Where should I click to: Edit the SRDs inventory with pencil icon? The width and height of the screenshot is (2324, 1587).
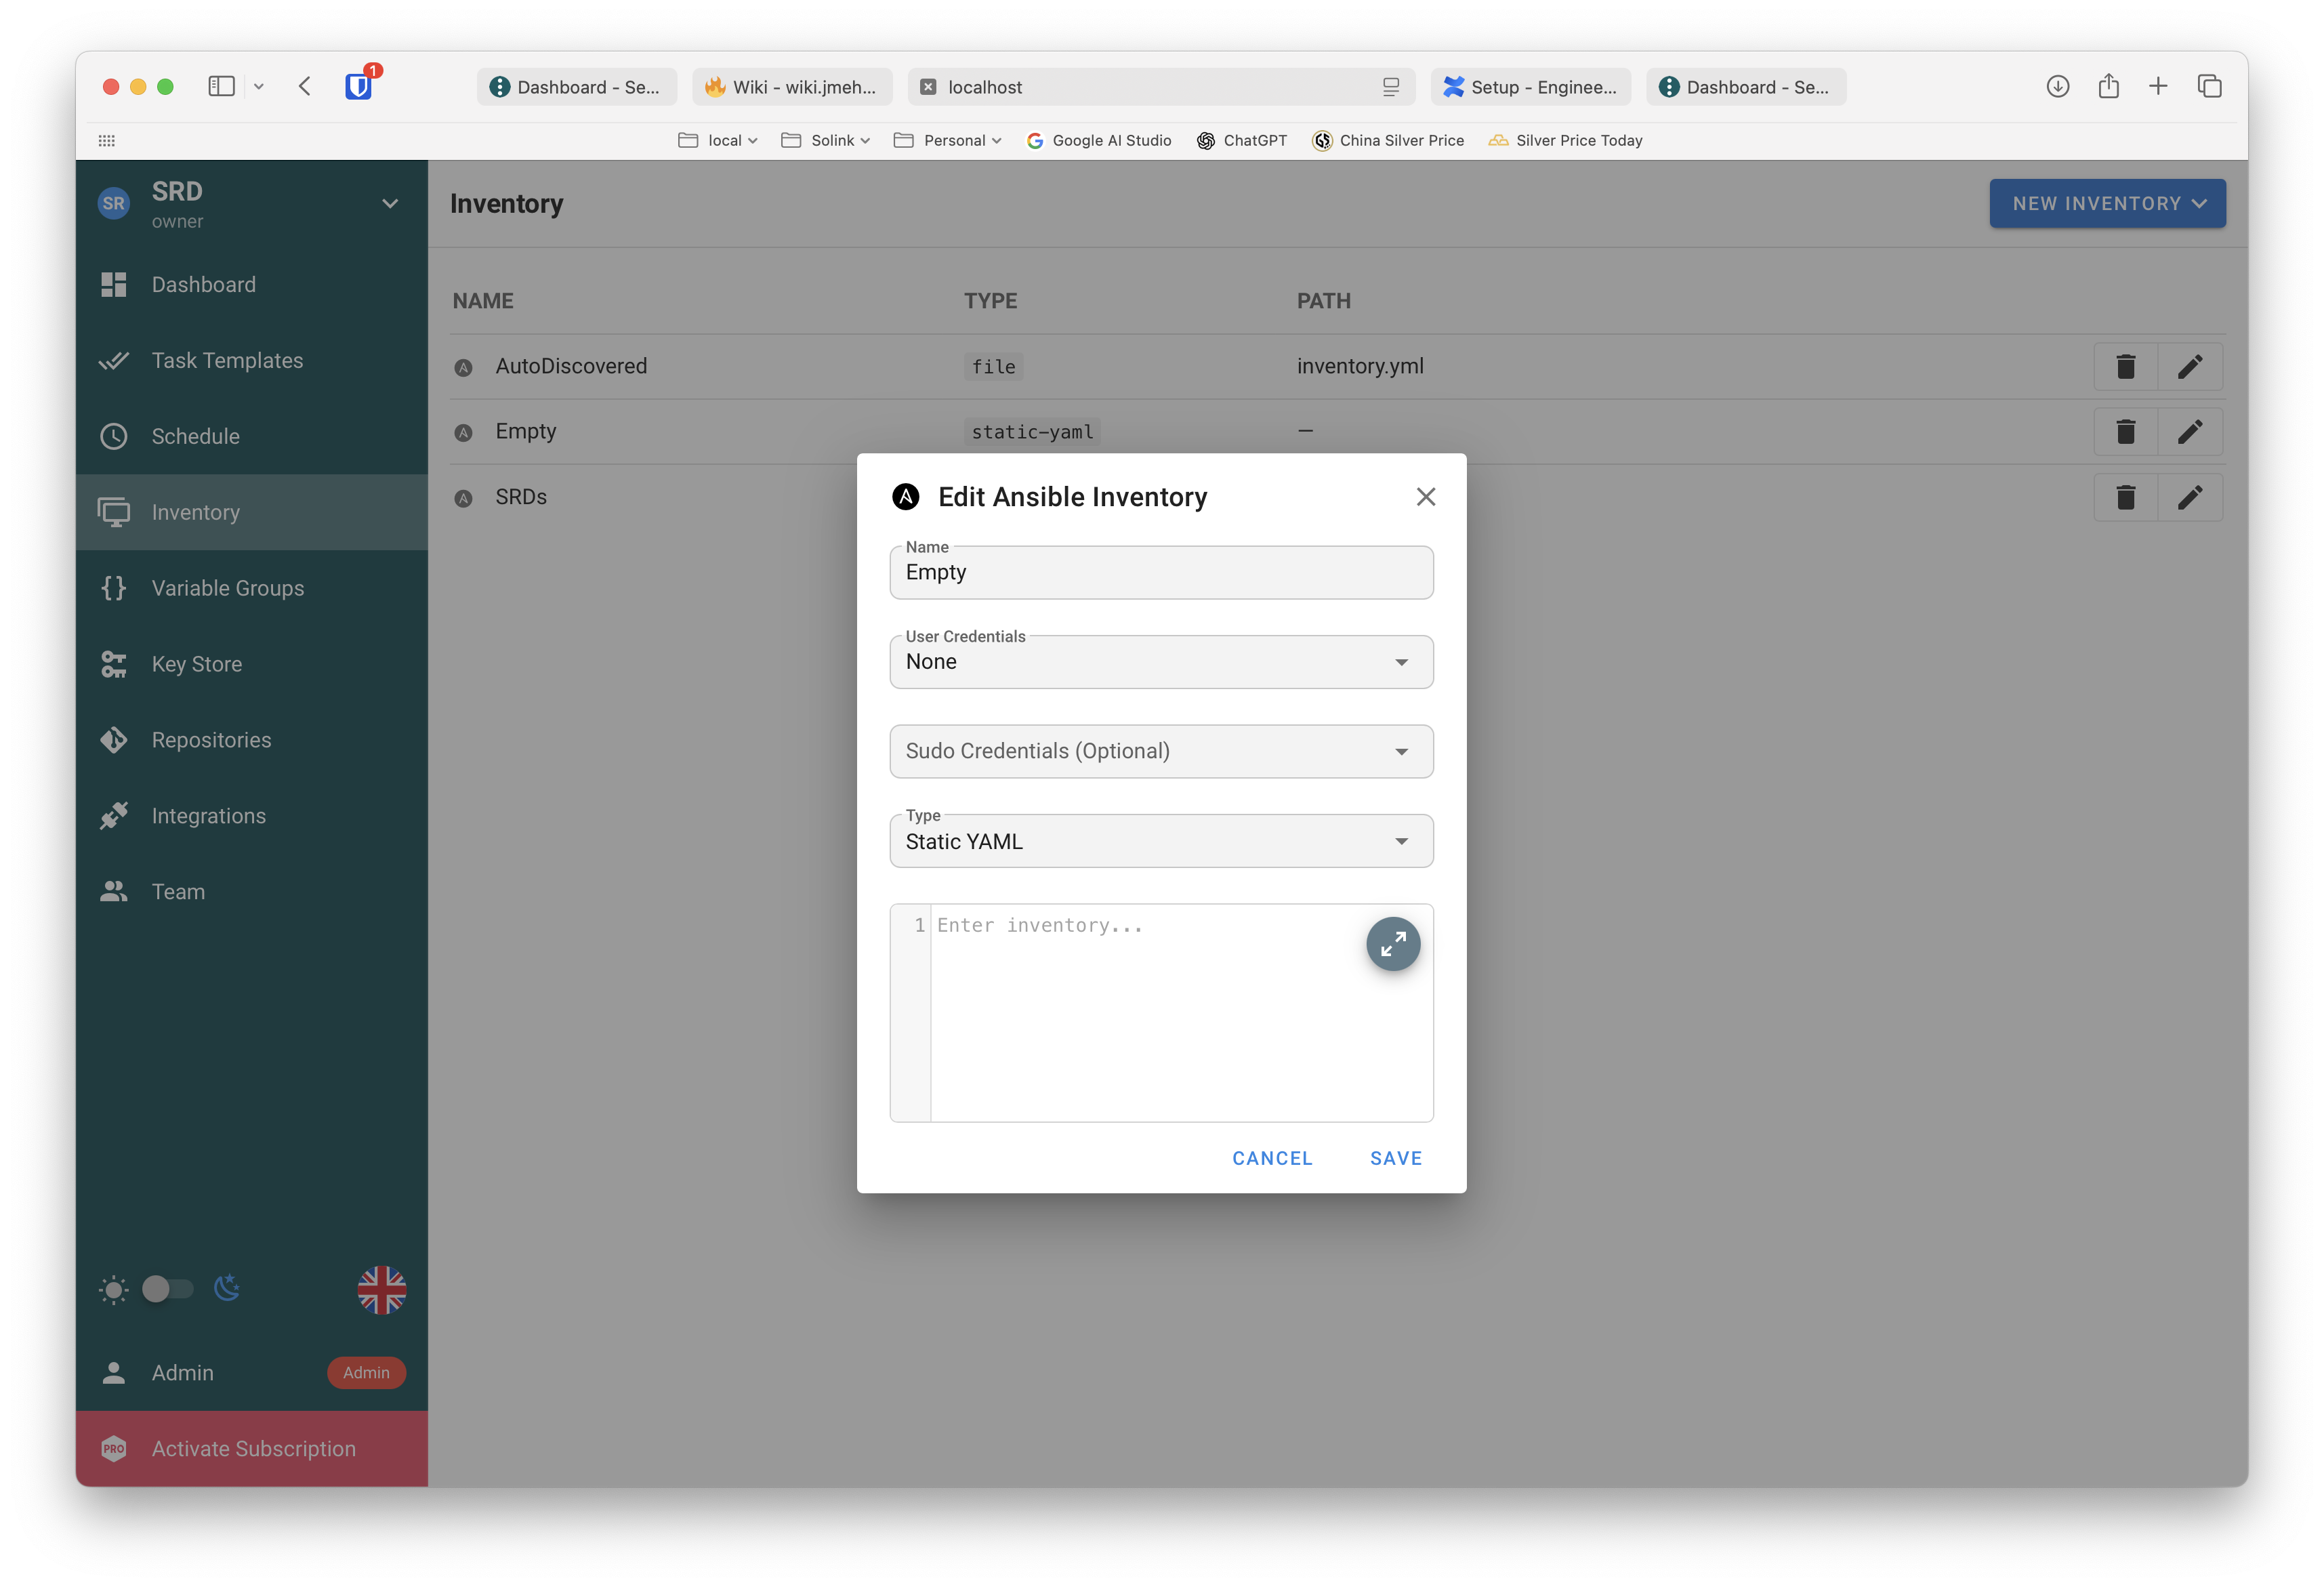2189,497
